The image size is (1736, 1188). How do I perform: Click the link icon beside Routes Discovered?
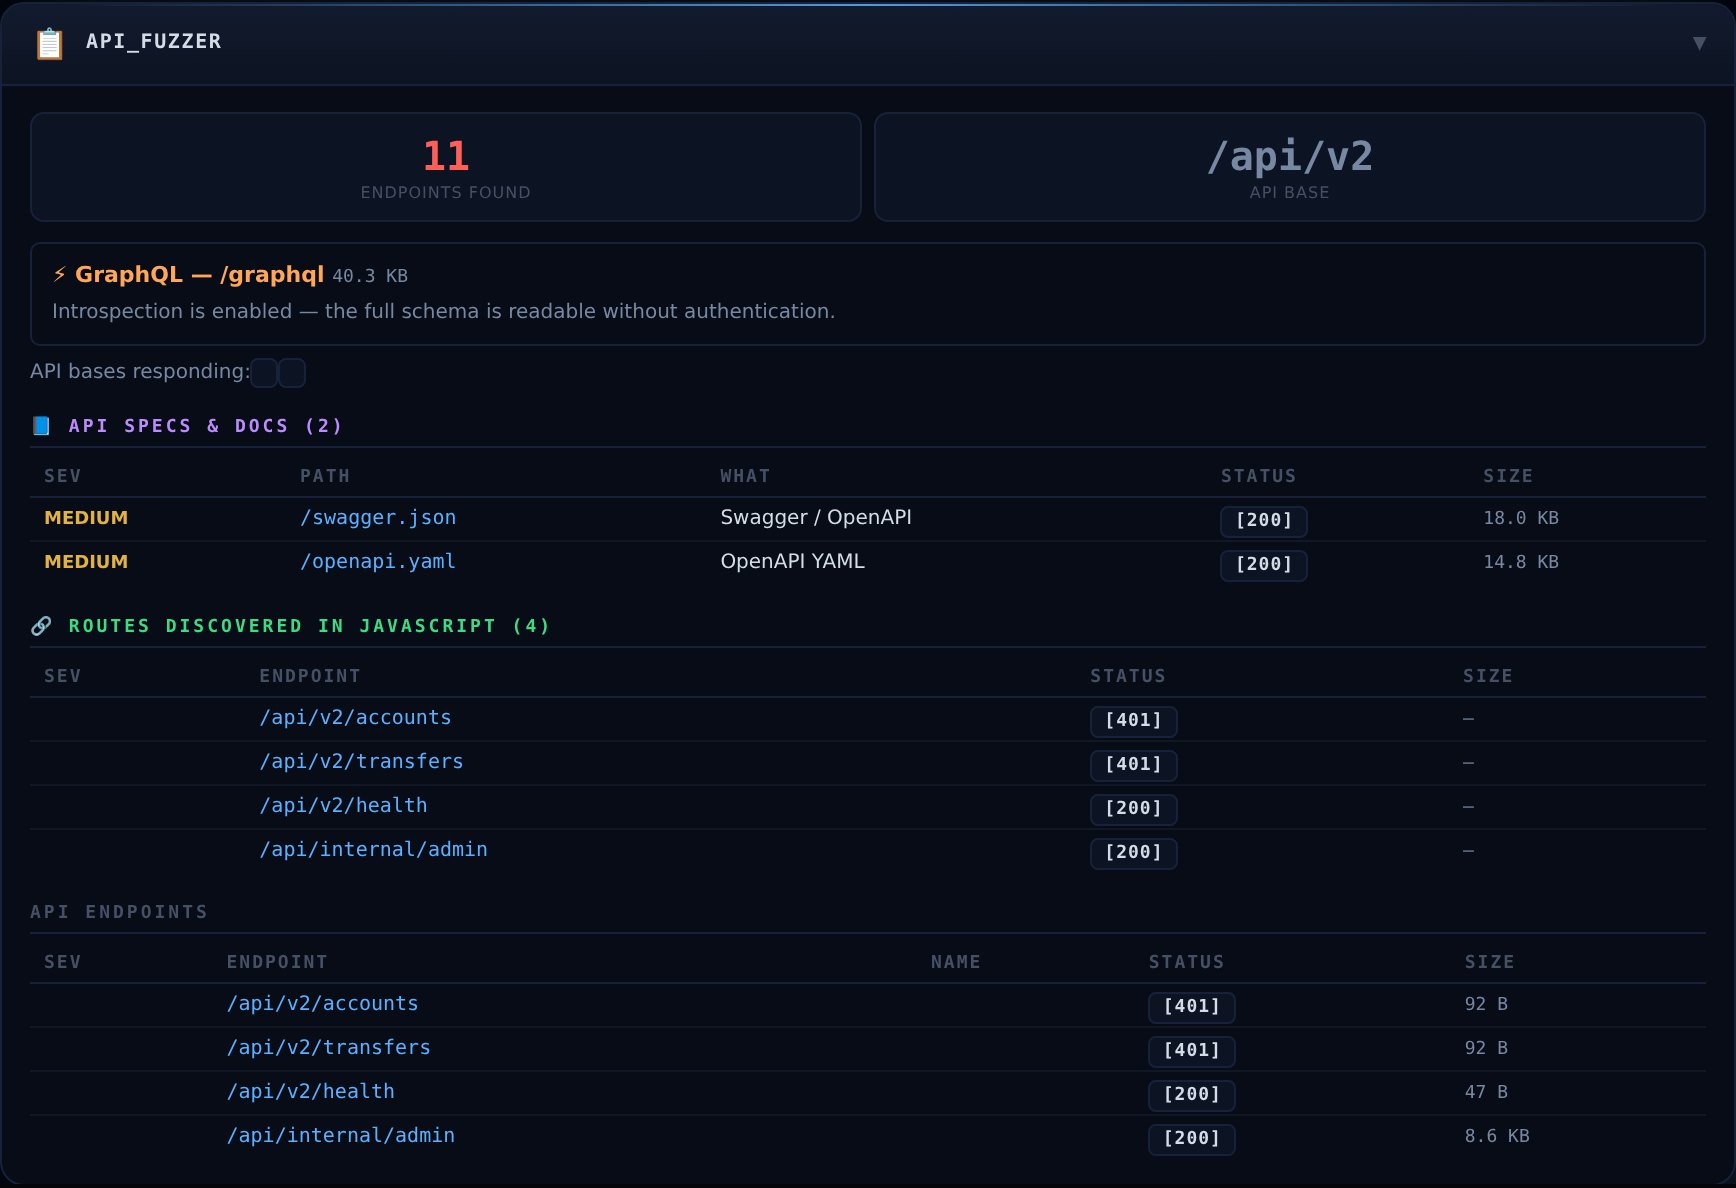[x=41, y=626]
